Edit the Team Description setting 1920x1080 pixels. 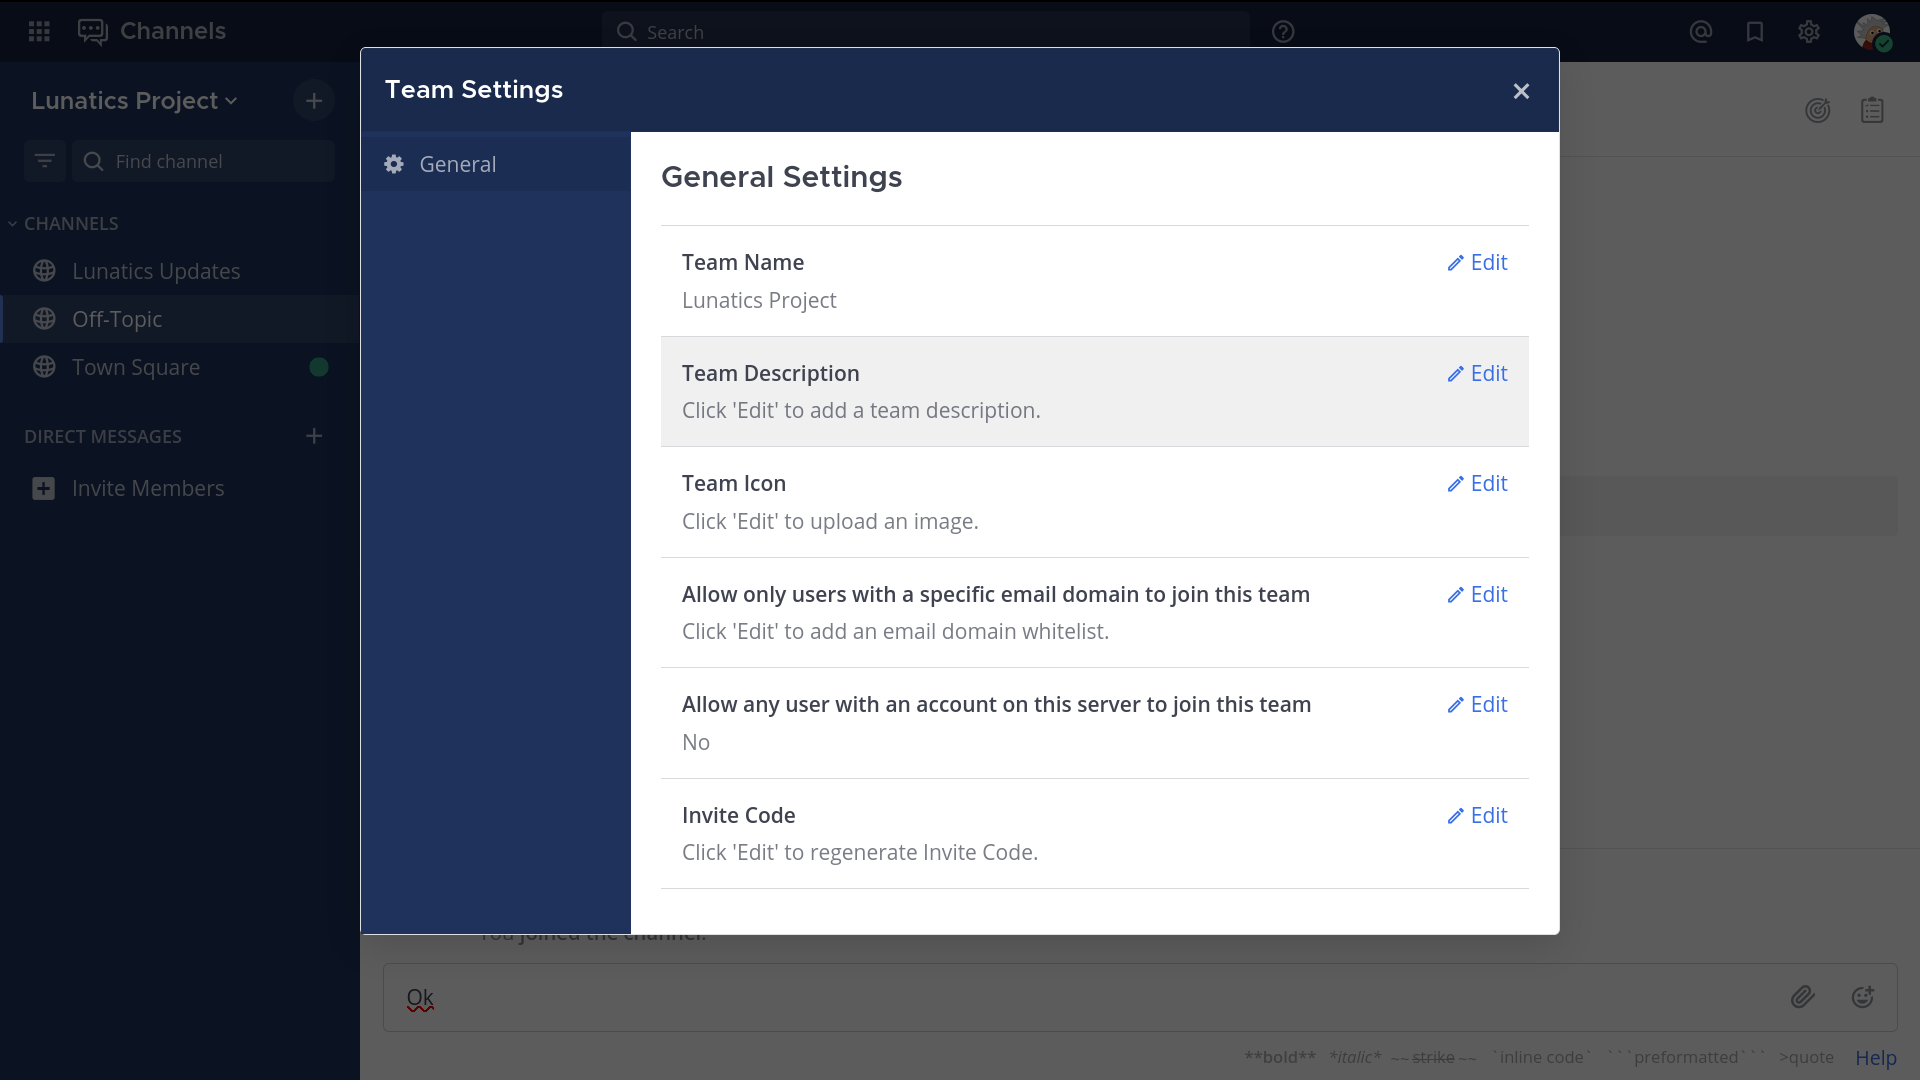[x=1477, y=373]
